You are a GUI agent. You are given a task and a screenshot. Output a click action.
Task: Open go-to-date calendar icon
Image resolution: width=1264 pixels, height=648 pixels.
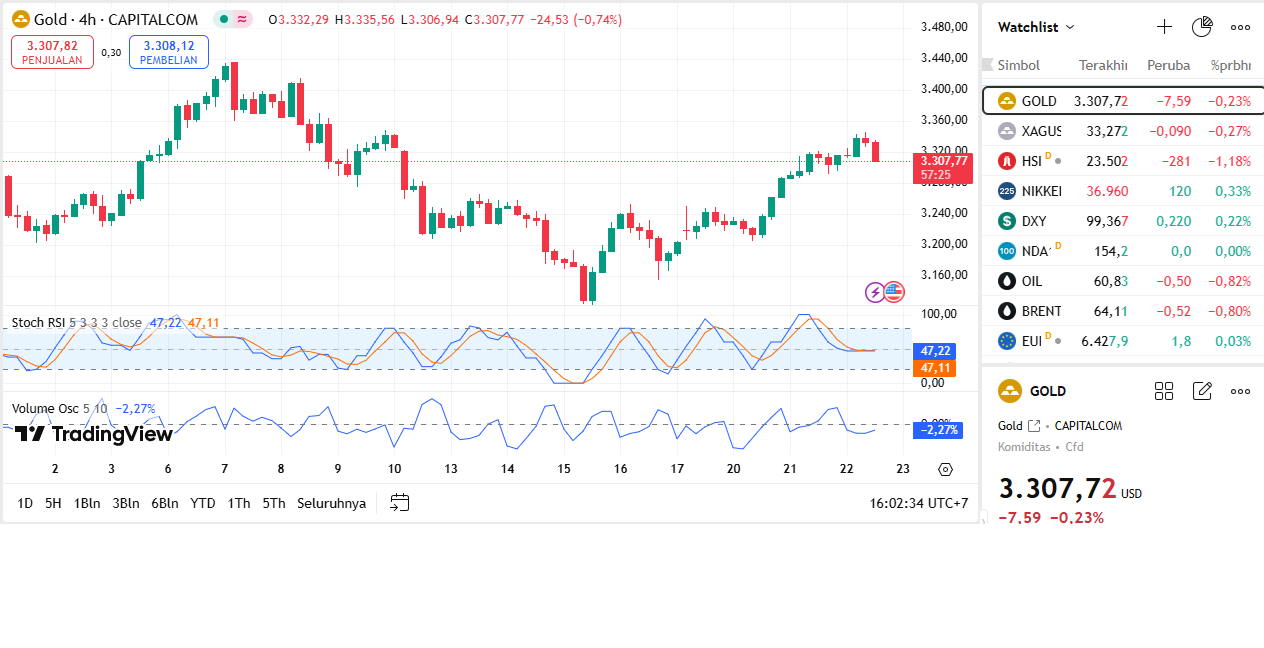[400, 503]
